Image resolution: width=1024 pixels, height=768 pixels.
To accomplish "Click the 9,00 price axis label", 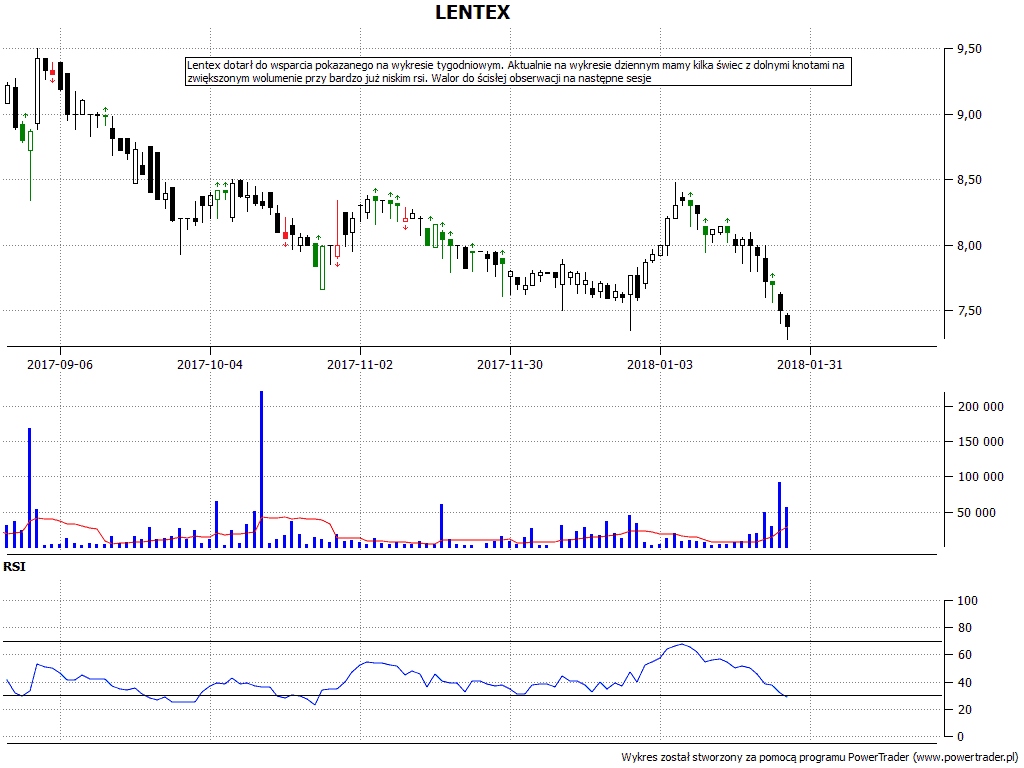I will click(x=969, y=114).
